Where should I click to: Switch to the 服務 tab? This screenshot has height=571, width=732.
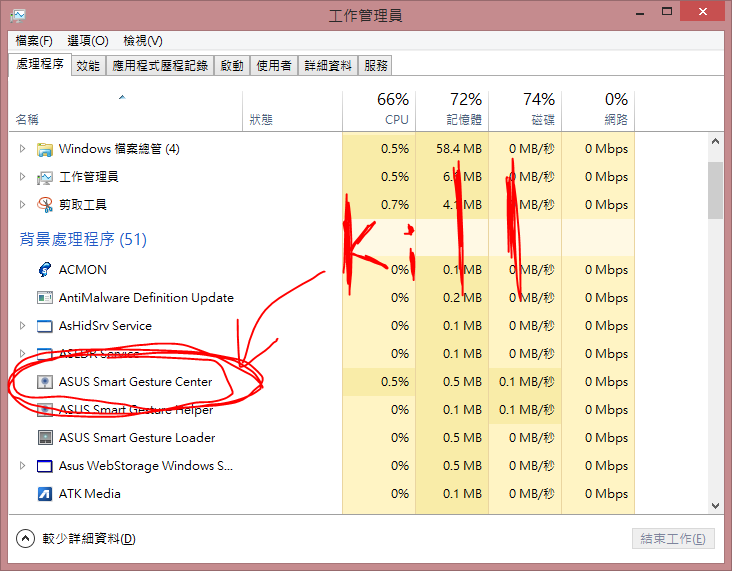376,66
